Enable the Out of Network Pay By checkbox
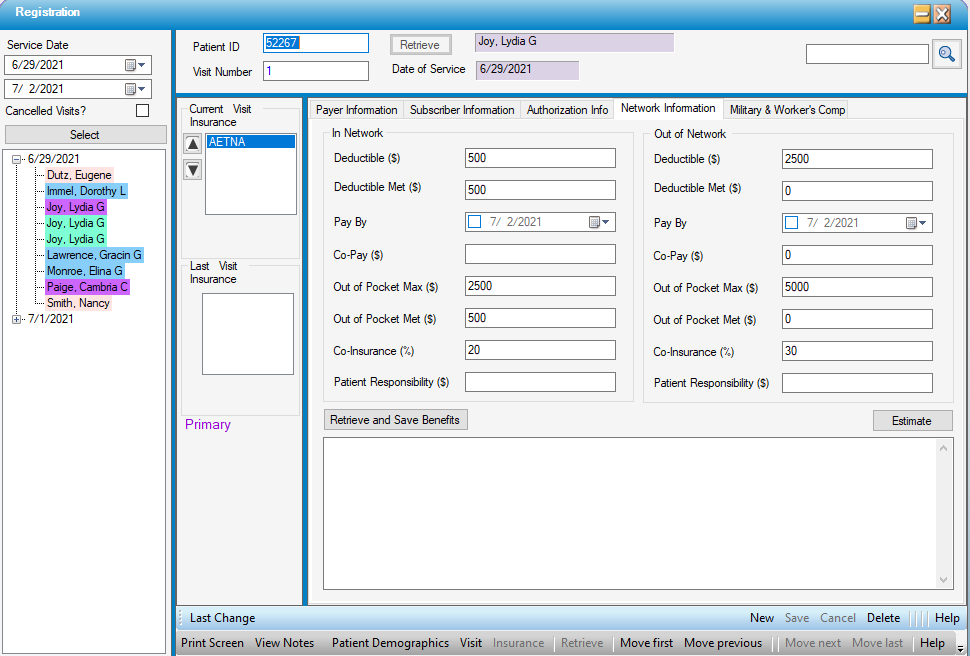Image resolution: width=970 pixels, height=656 pixels. tap(792, 223)
